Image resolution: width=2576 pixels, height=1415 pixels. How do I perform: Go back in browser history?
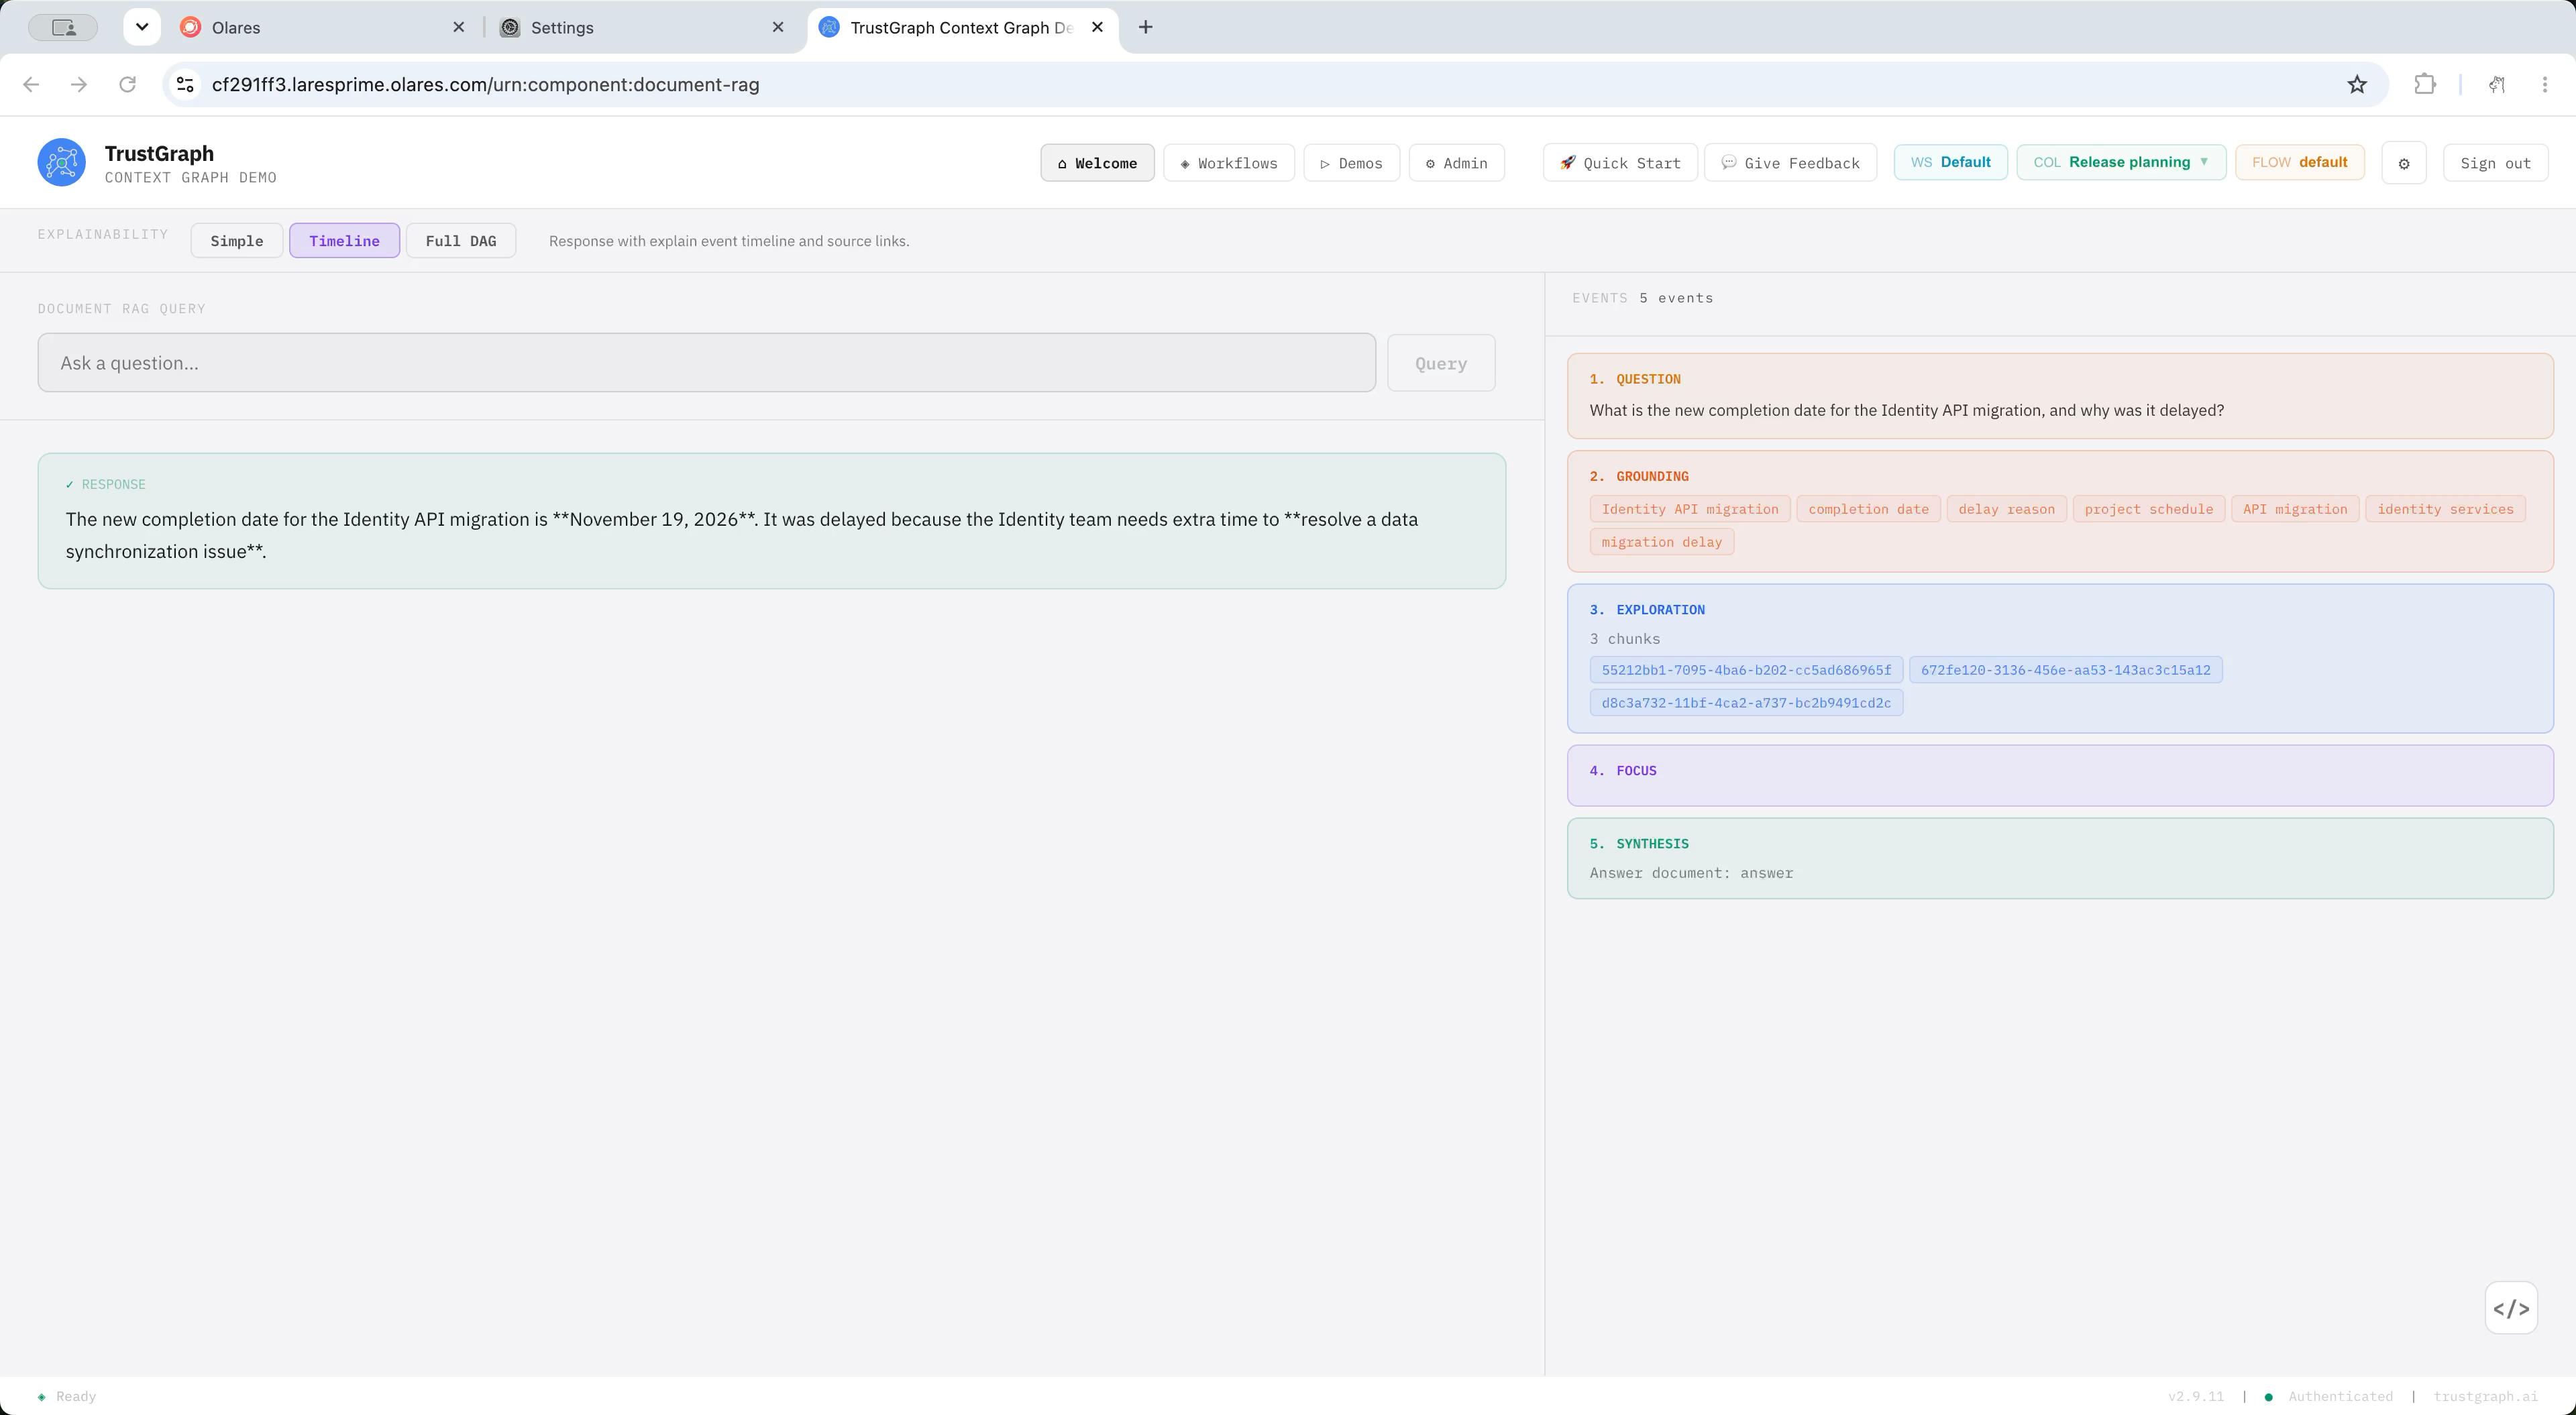pyautogui.click(x=31, y=84)
